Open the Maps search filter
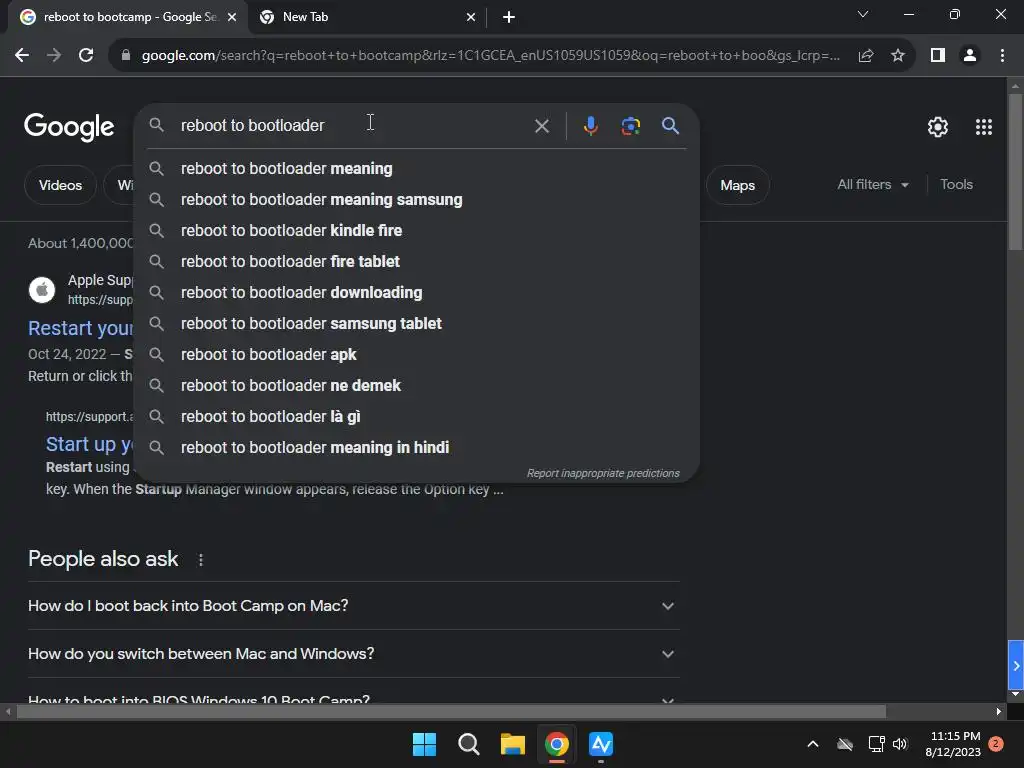The height and width of the screenshot is (768, 1024). (737, 185)
